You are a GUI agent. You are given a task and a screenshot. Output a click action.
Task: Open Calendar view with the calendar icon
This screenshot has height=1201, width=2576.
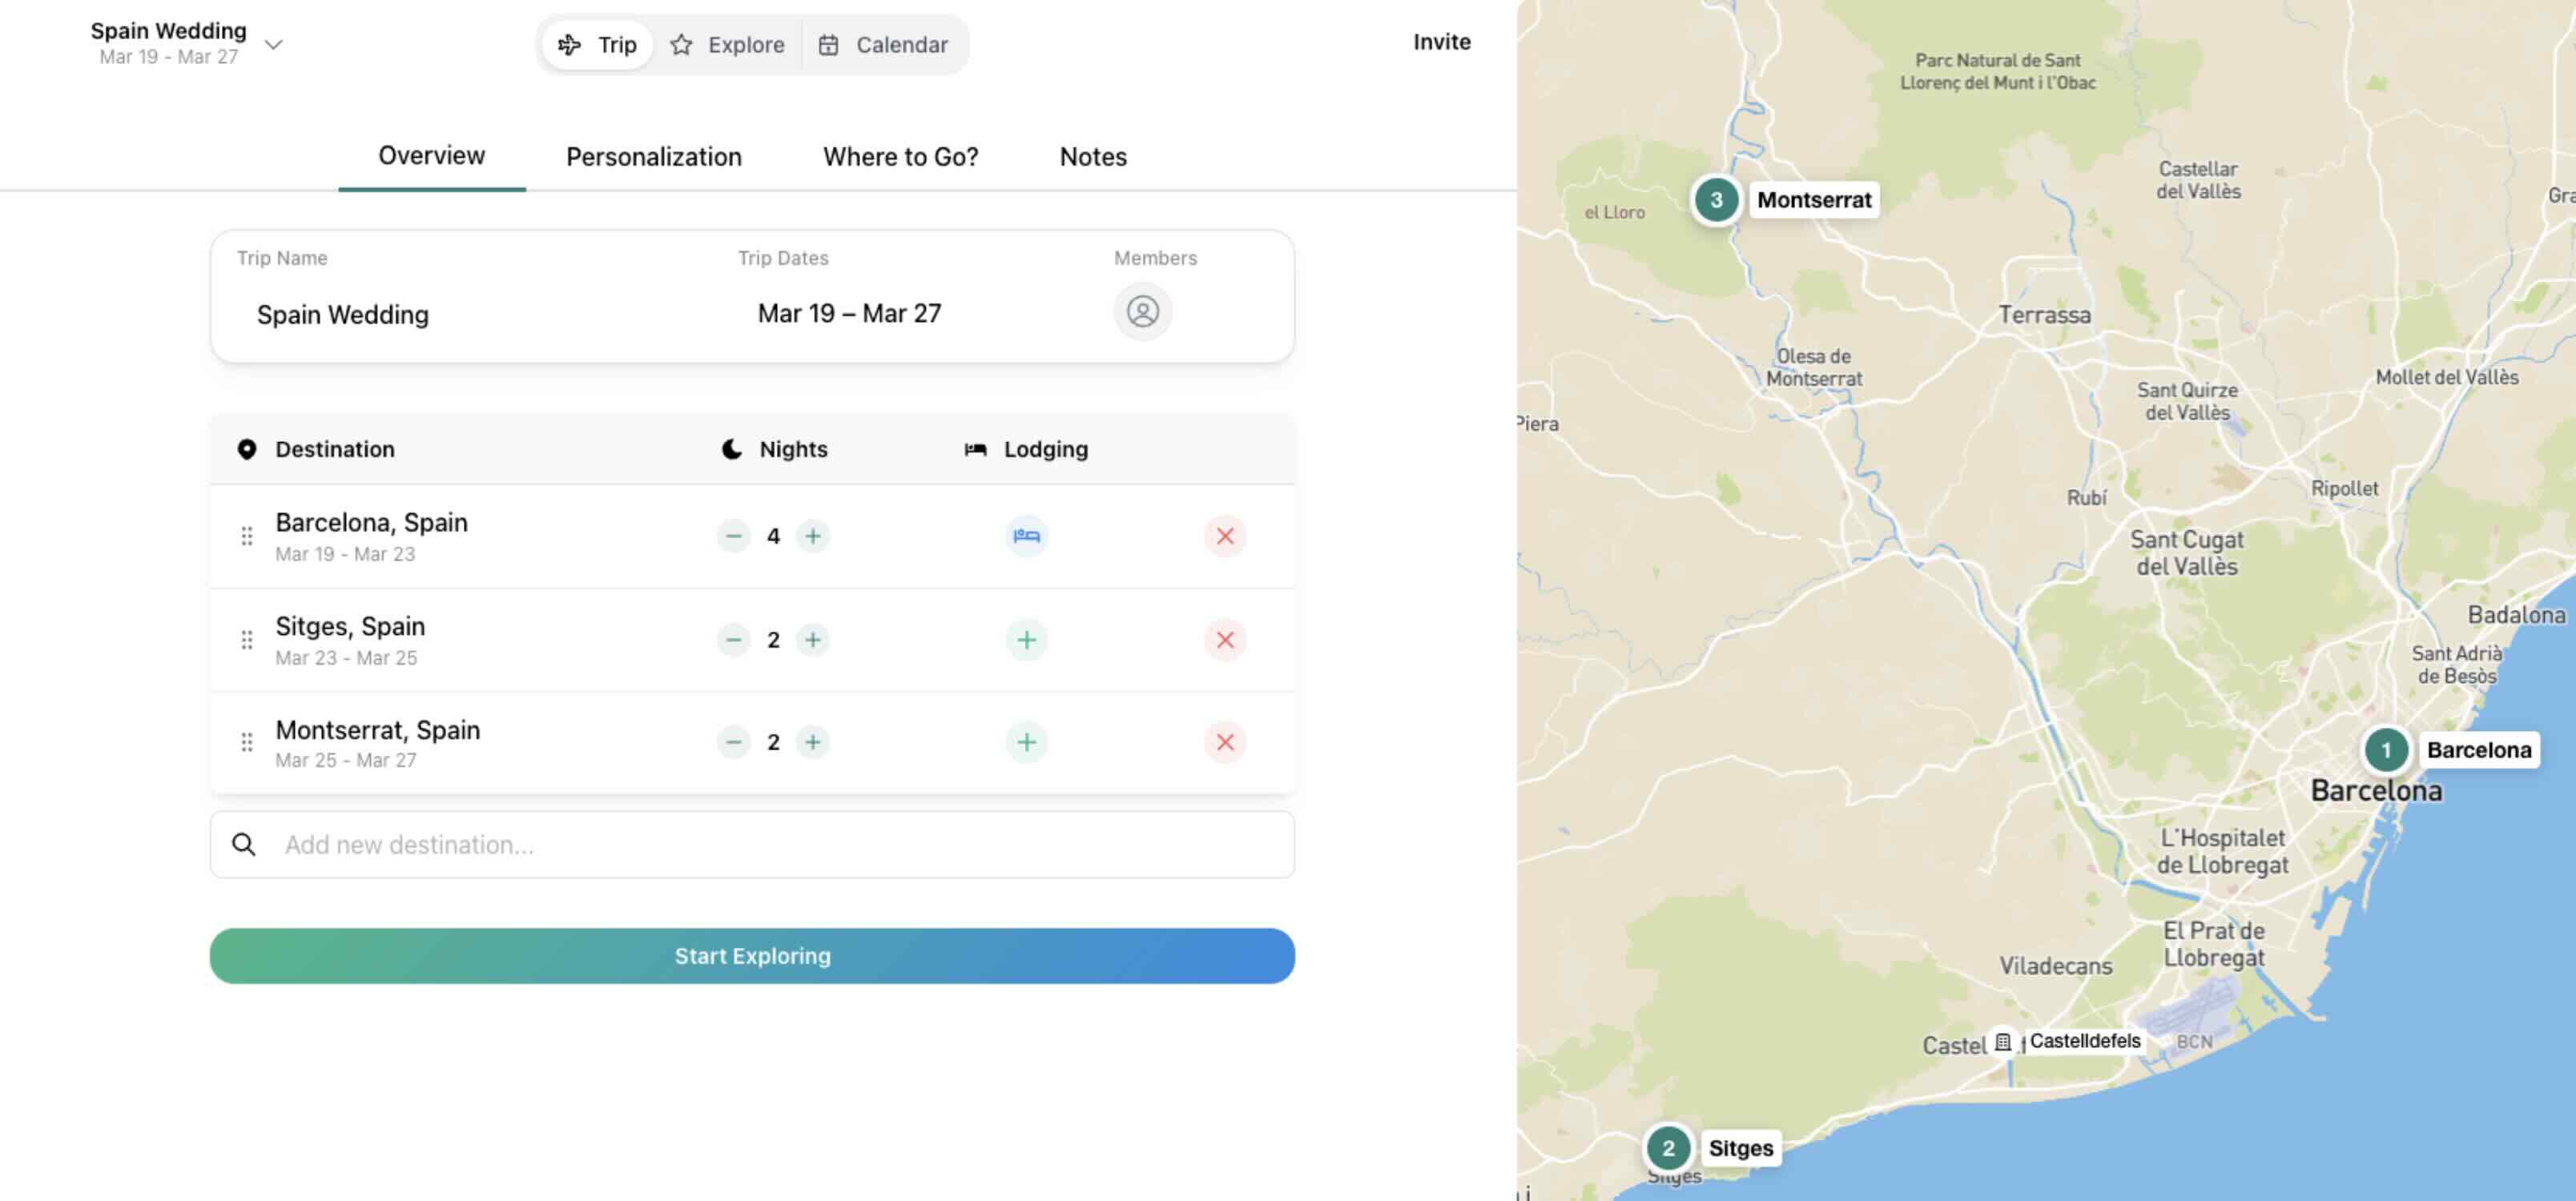830,44
